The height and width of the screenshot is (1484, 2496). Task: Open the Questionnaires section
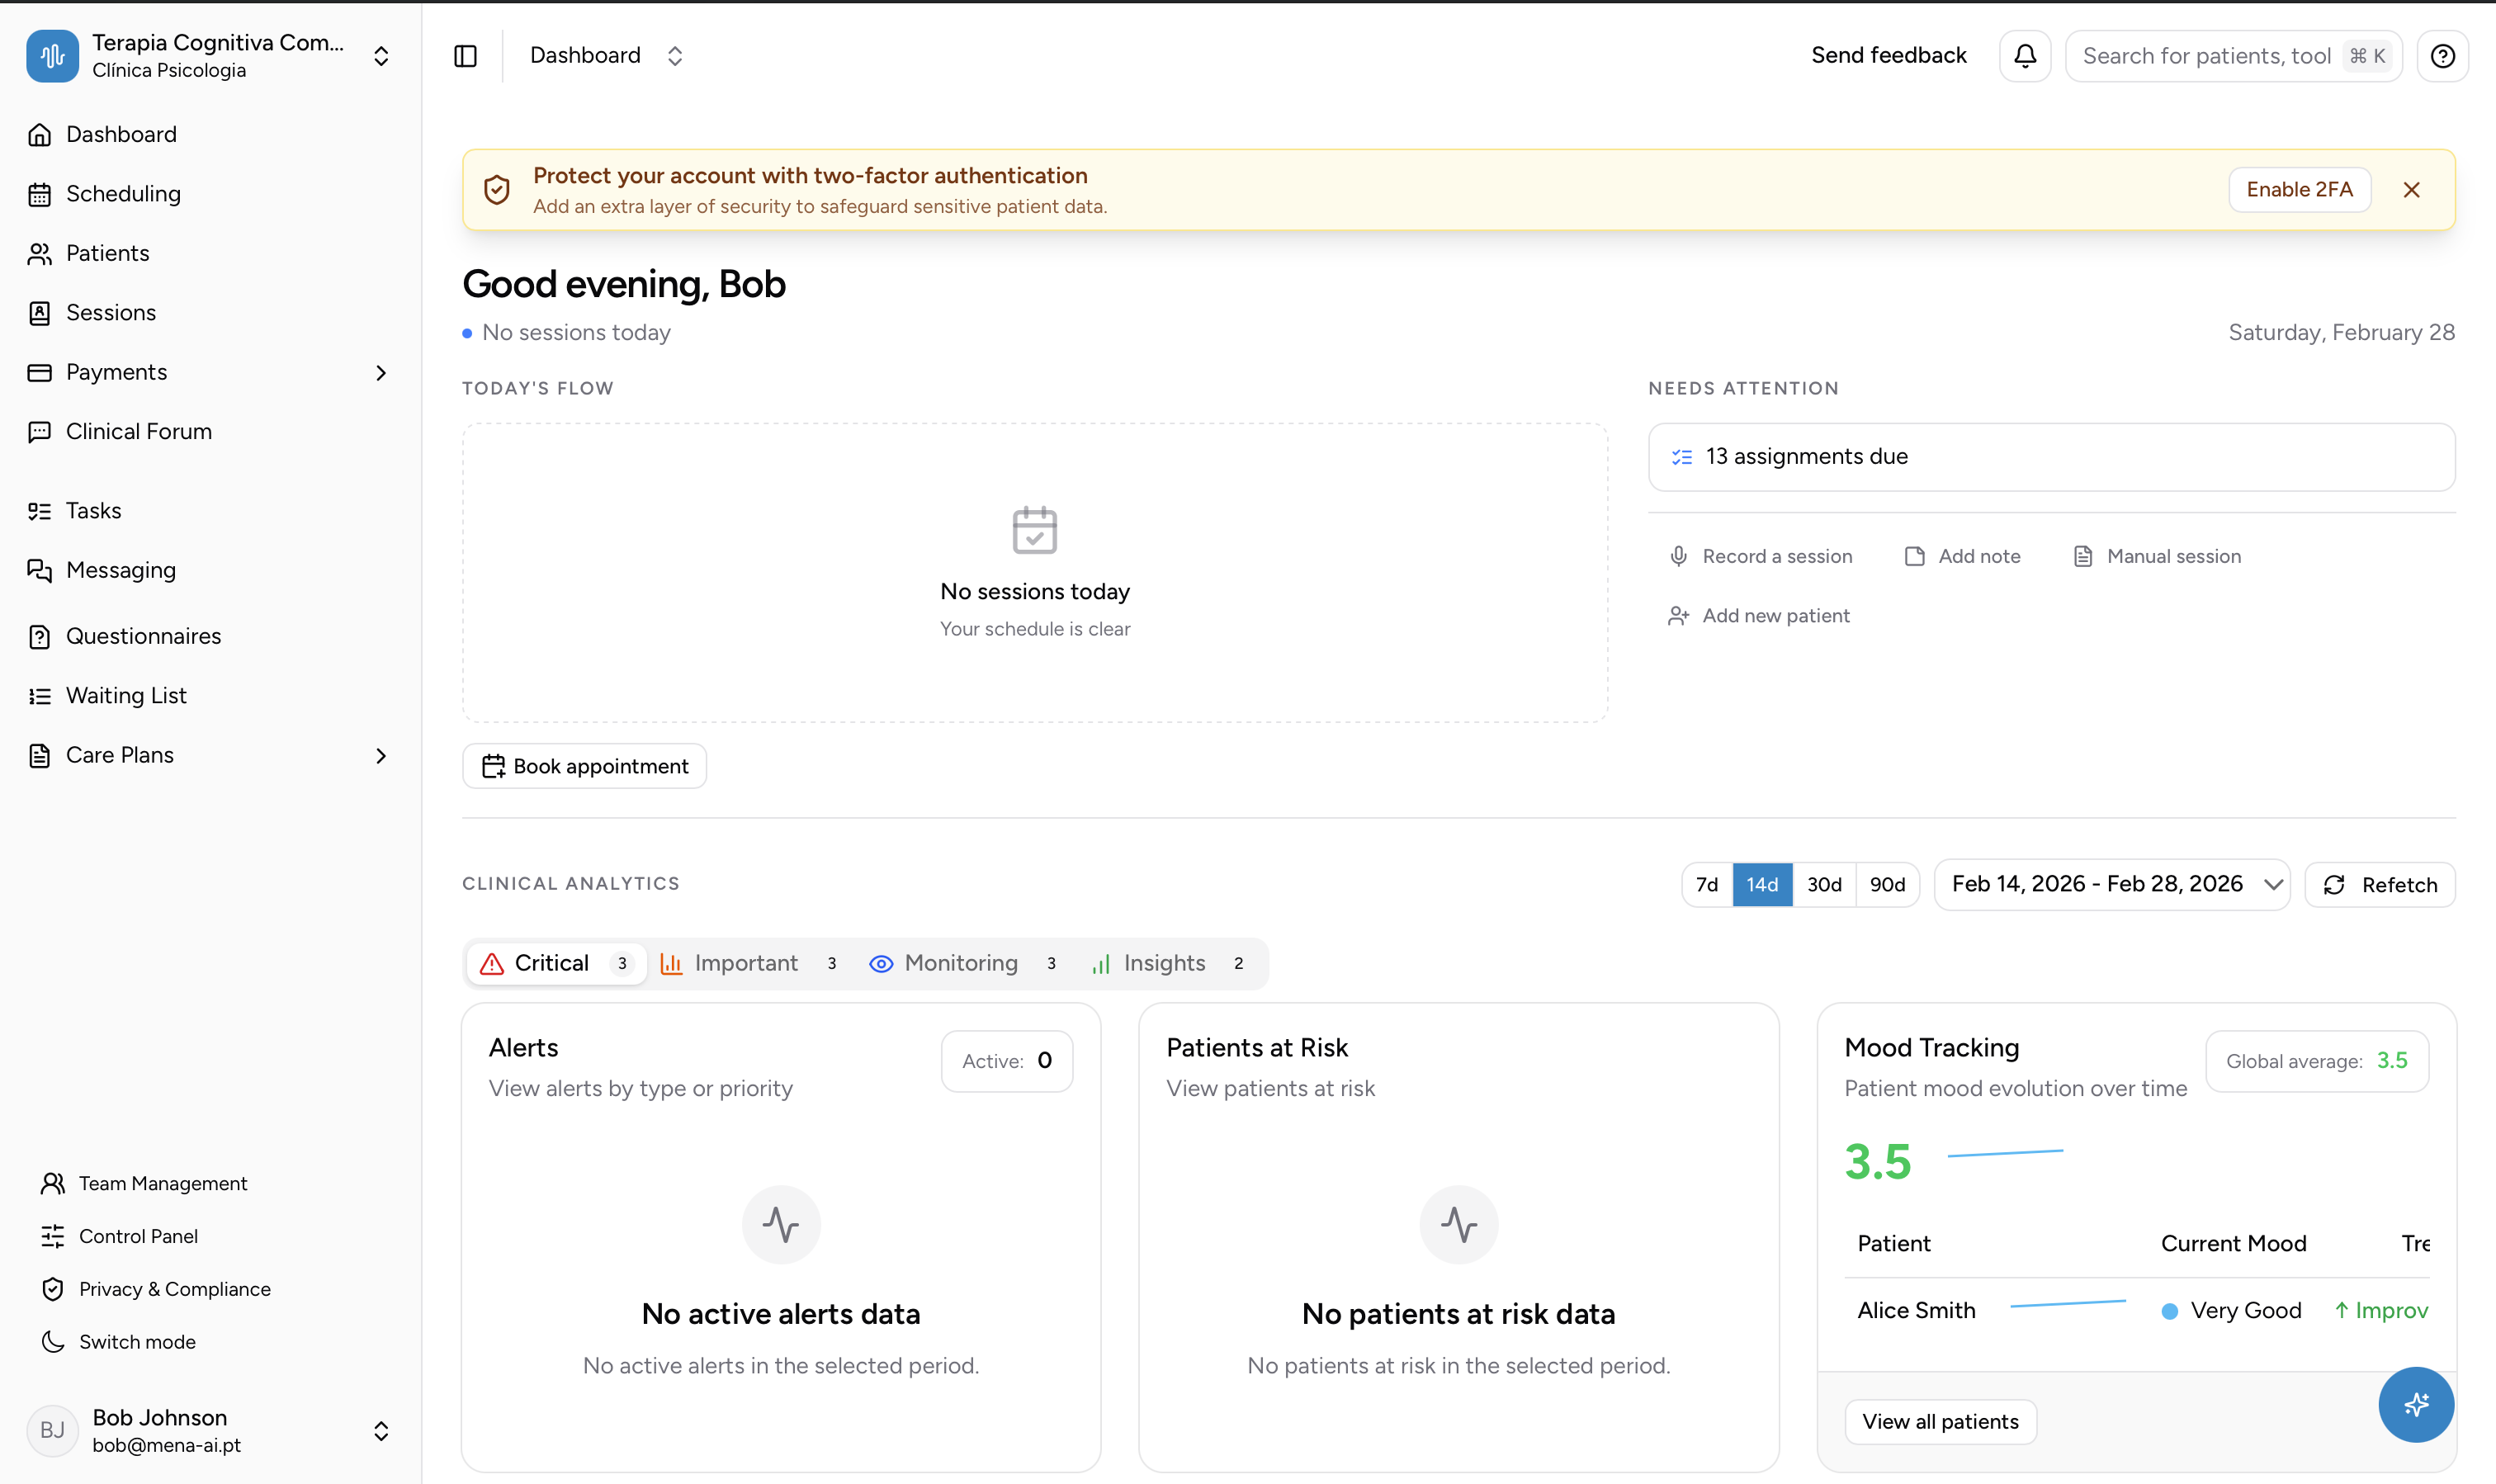pyautogui.click(x=143, y=636)
